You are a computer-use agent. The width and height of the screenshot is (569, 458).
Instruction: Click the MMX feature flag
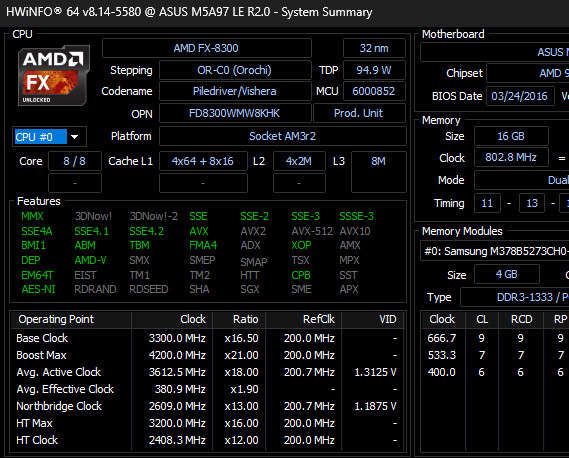click(32, 216)
